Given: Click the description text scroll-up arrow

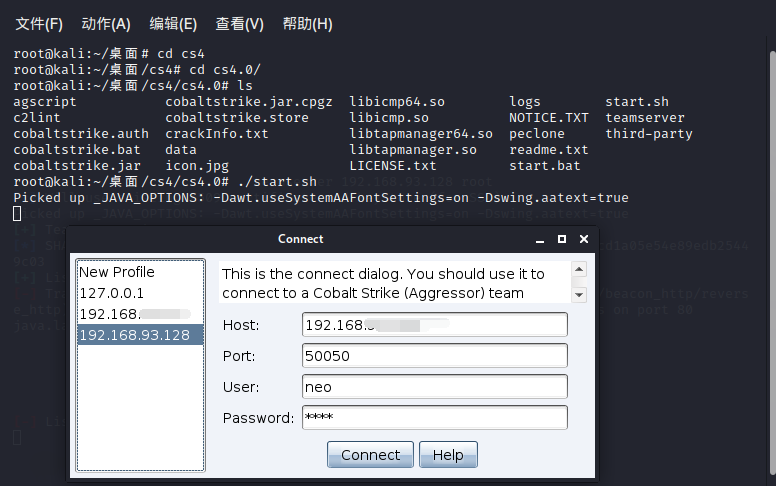Looking at the screenshot, I should pos(579,269).
